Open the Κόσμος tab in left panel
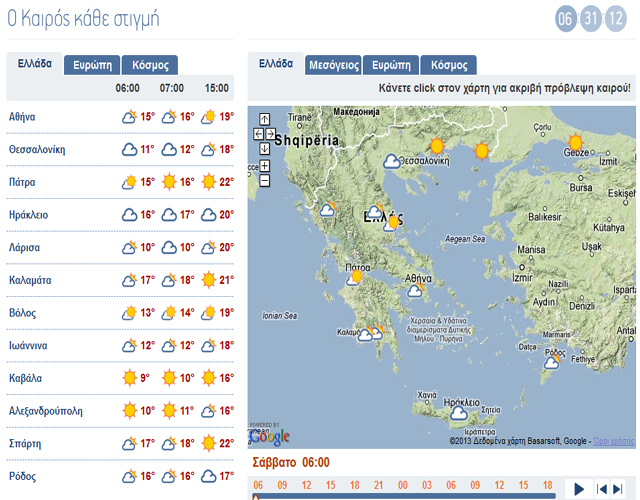This screenshot has width=640, height=500. pyautogui.click(x=149, y=65)
